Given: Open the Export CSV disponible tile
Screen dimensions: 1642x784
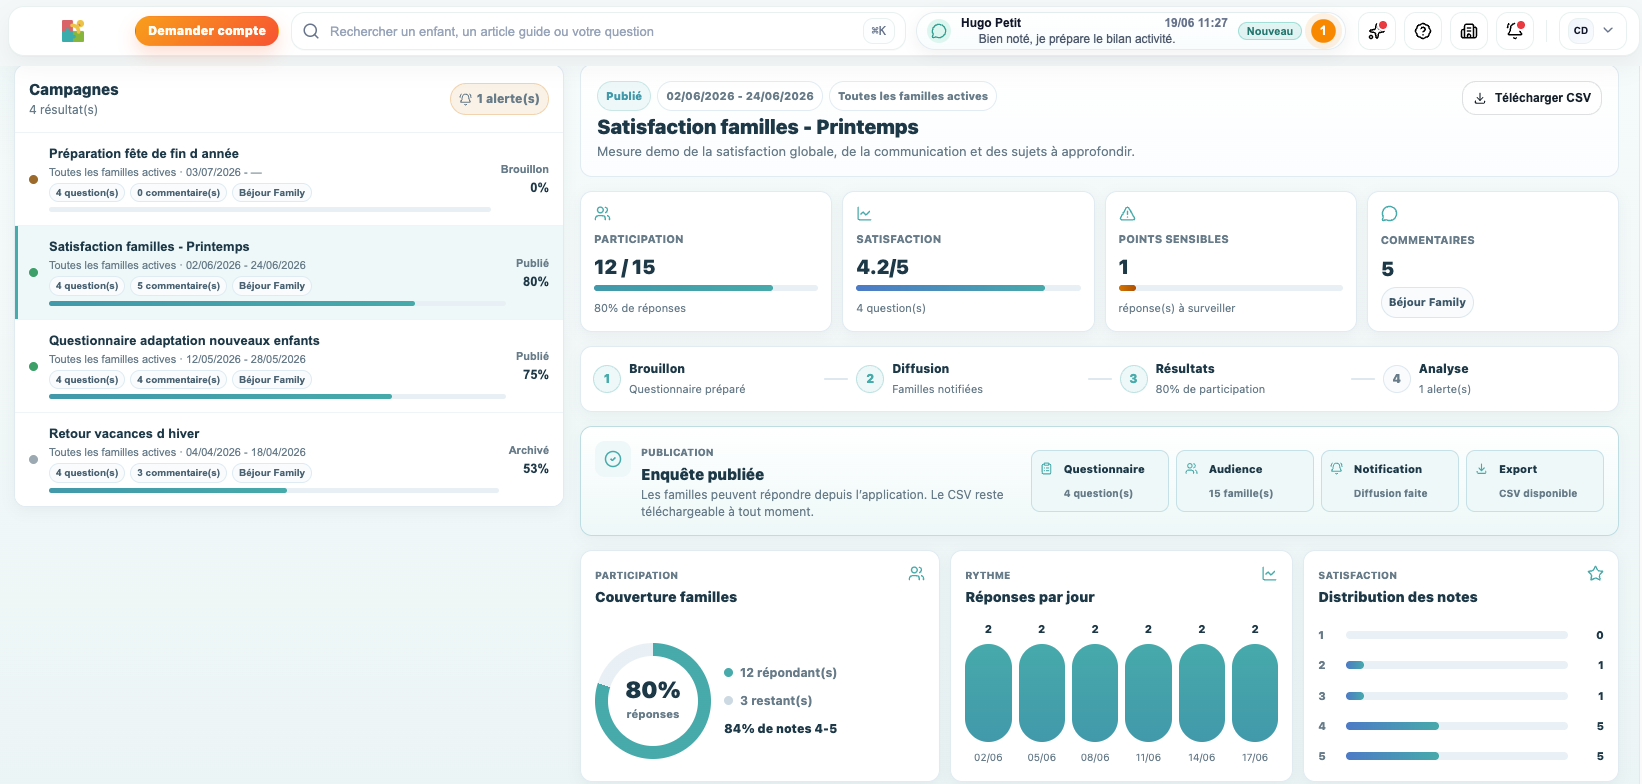Looking at the screenshot, I should (1535, 481).
